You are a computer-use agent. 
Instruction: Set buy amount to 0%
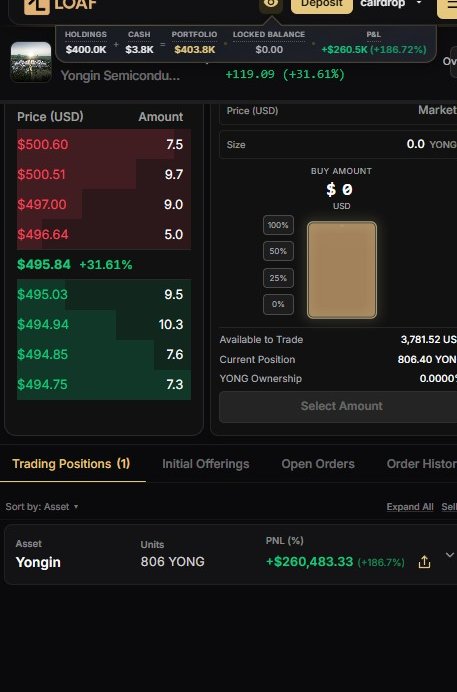pyautogui.click(x=278, y=305)
